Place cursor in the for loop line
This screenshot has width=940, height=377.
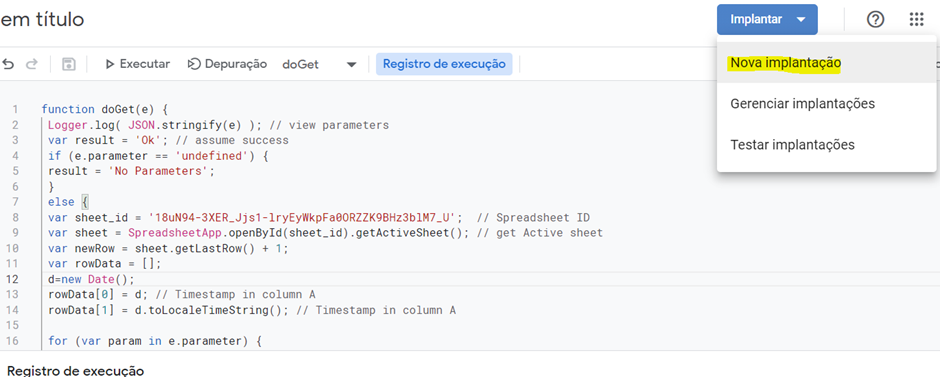click(156, 341)
